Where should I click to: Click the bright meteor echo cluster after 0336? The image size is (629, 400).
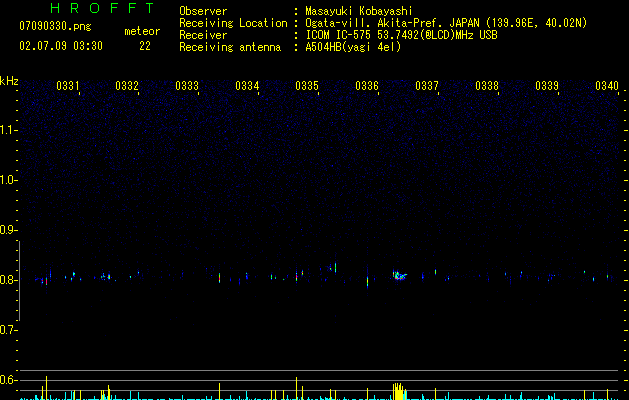pos(400,276)
